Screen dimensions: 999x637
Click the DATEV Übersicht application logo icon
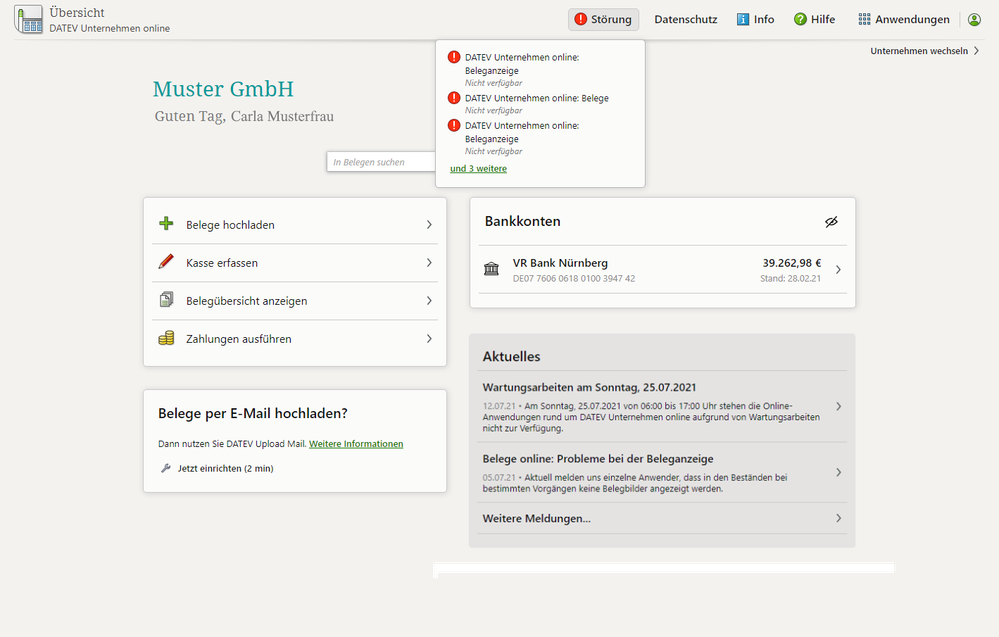[x=29, y=19]
